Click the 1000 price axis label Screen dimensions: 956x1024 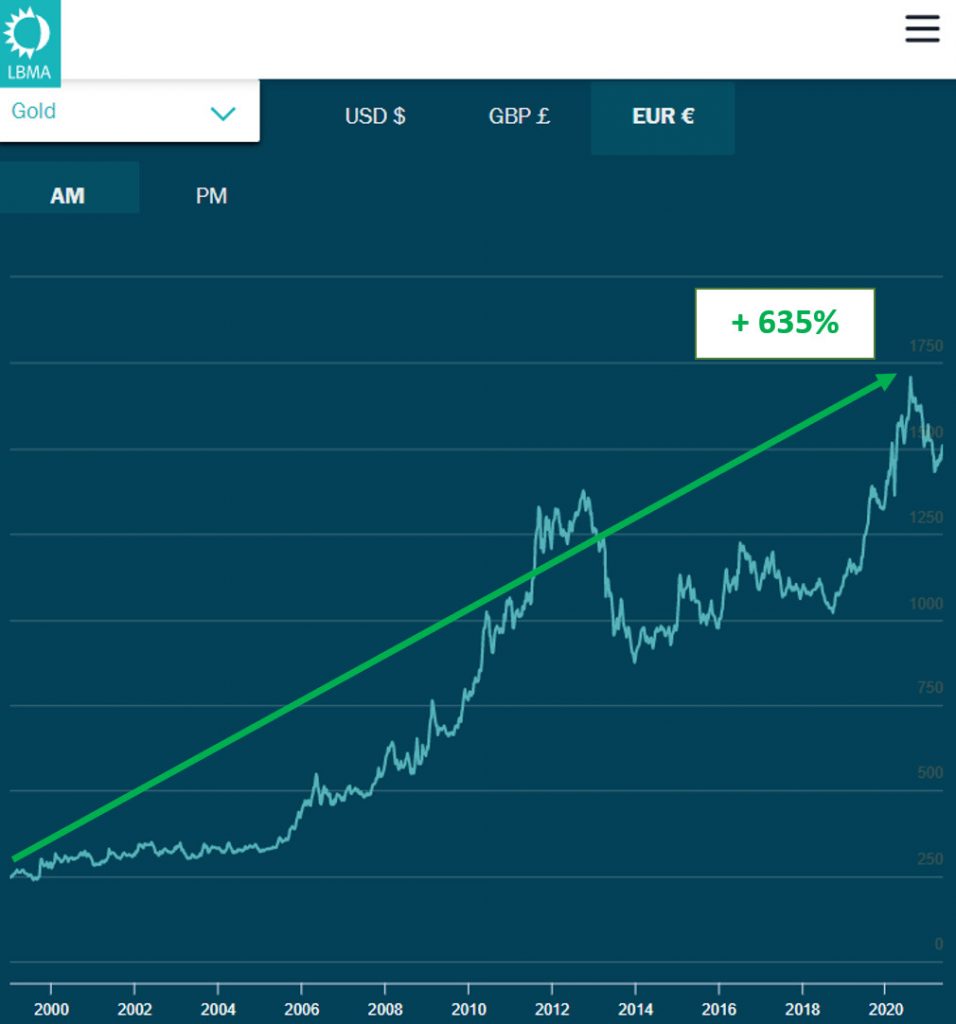point(925,603)
